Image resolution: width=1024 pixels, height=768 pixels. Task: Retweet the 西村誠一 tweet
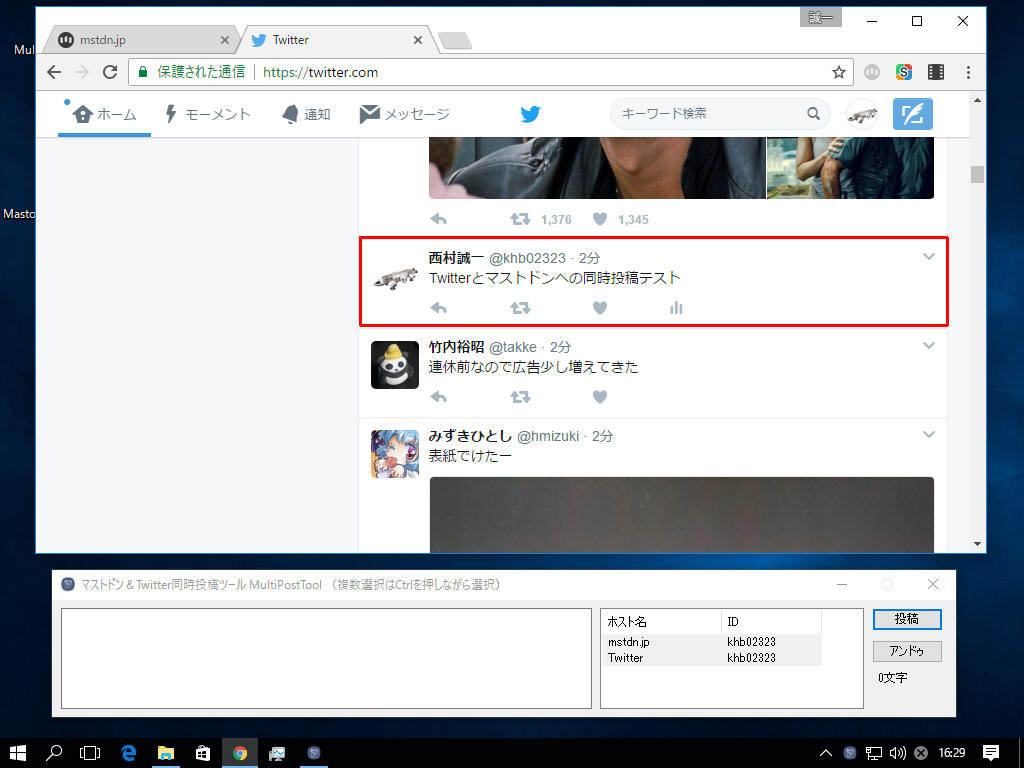(520, 308)
